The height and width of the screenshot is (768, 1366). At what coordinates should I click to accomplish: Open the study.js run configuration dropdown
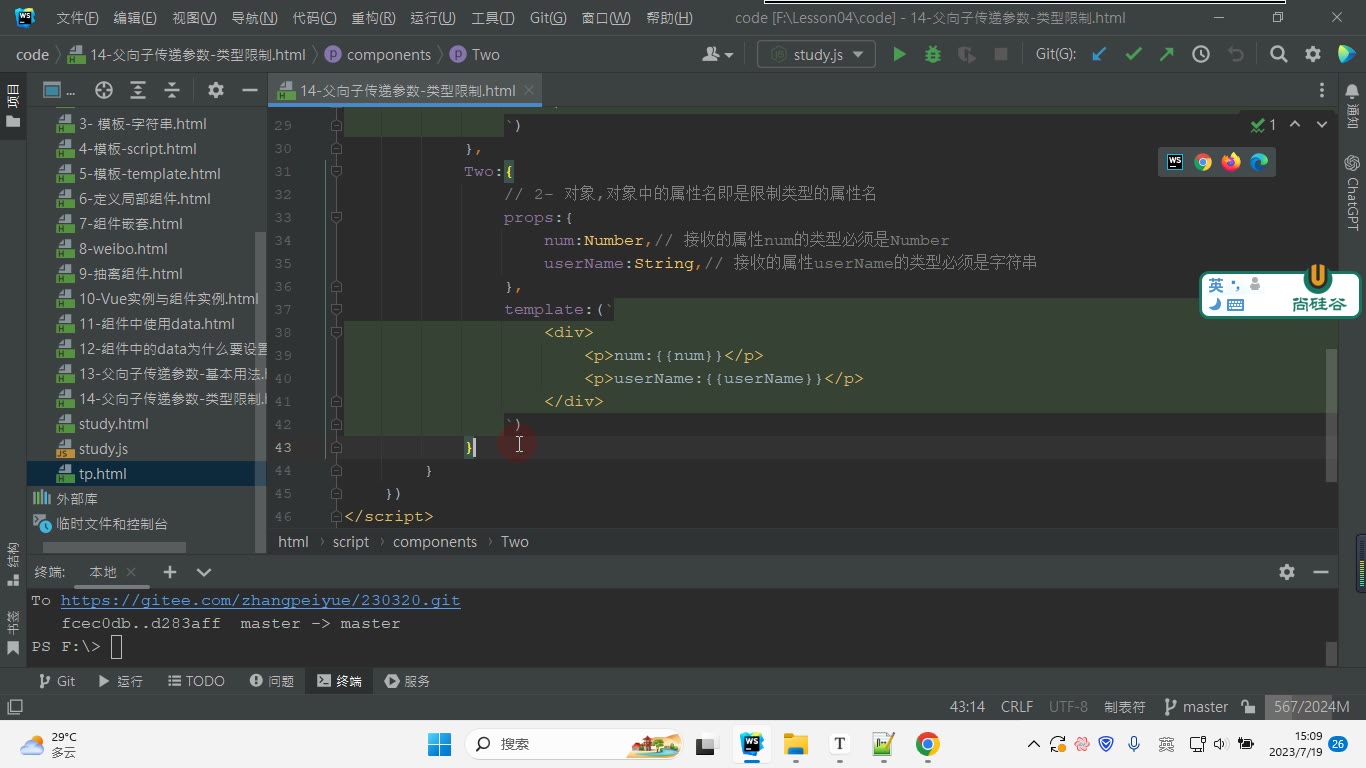point(816,55)
